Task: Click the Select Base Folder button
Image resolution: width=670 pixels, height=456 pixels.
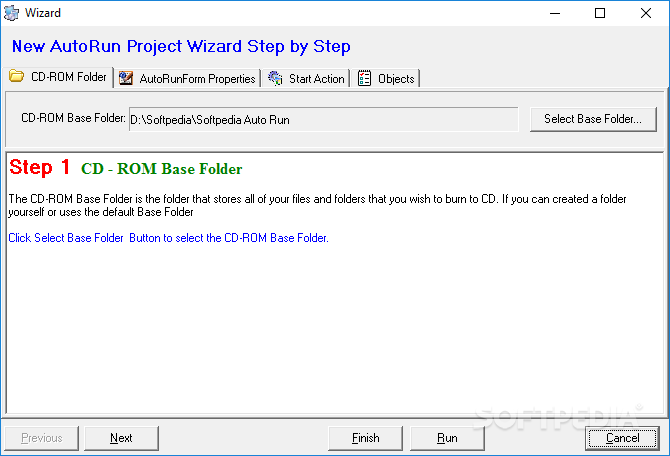Action: [x=593, y=119]
